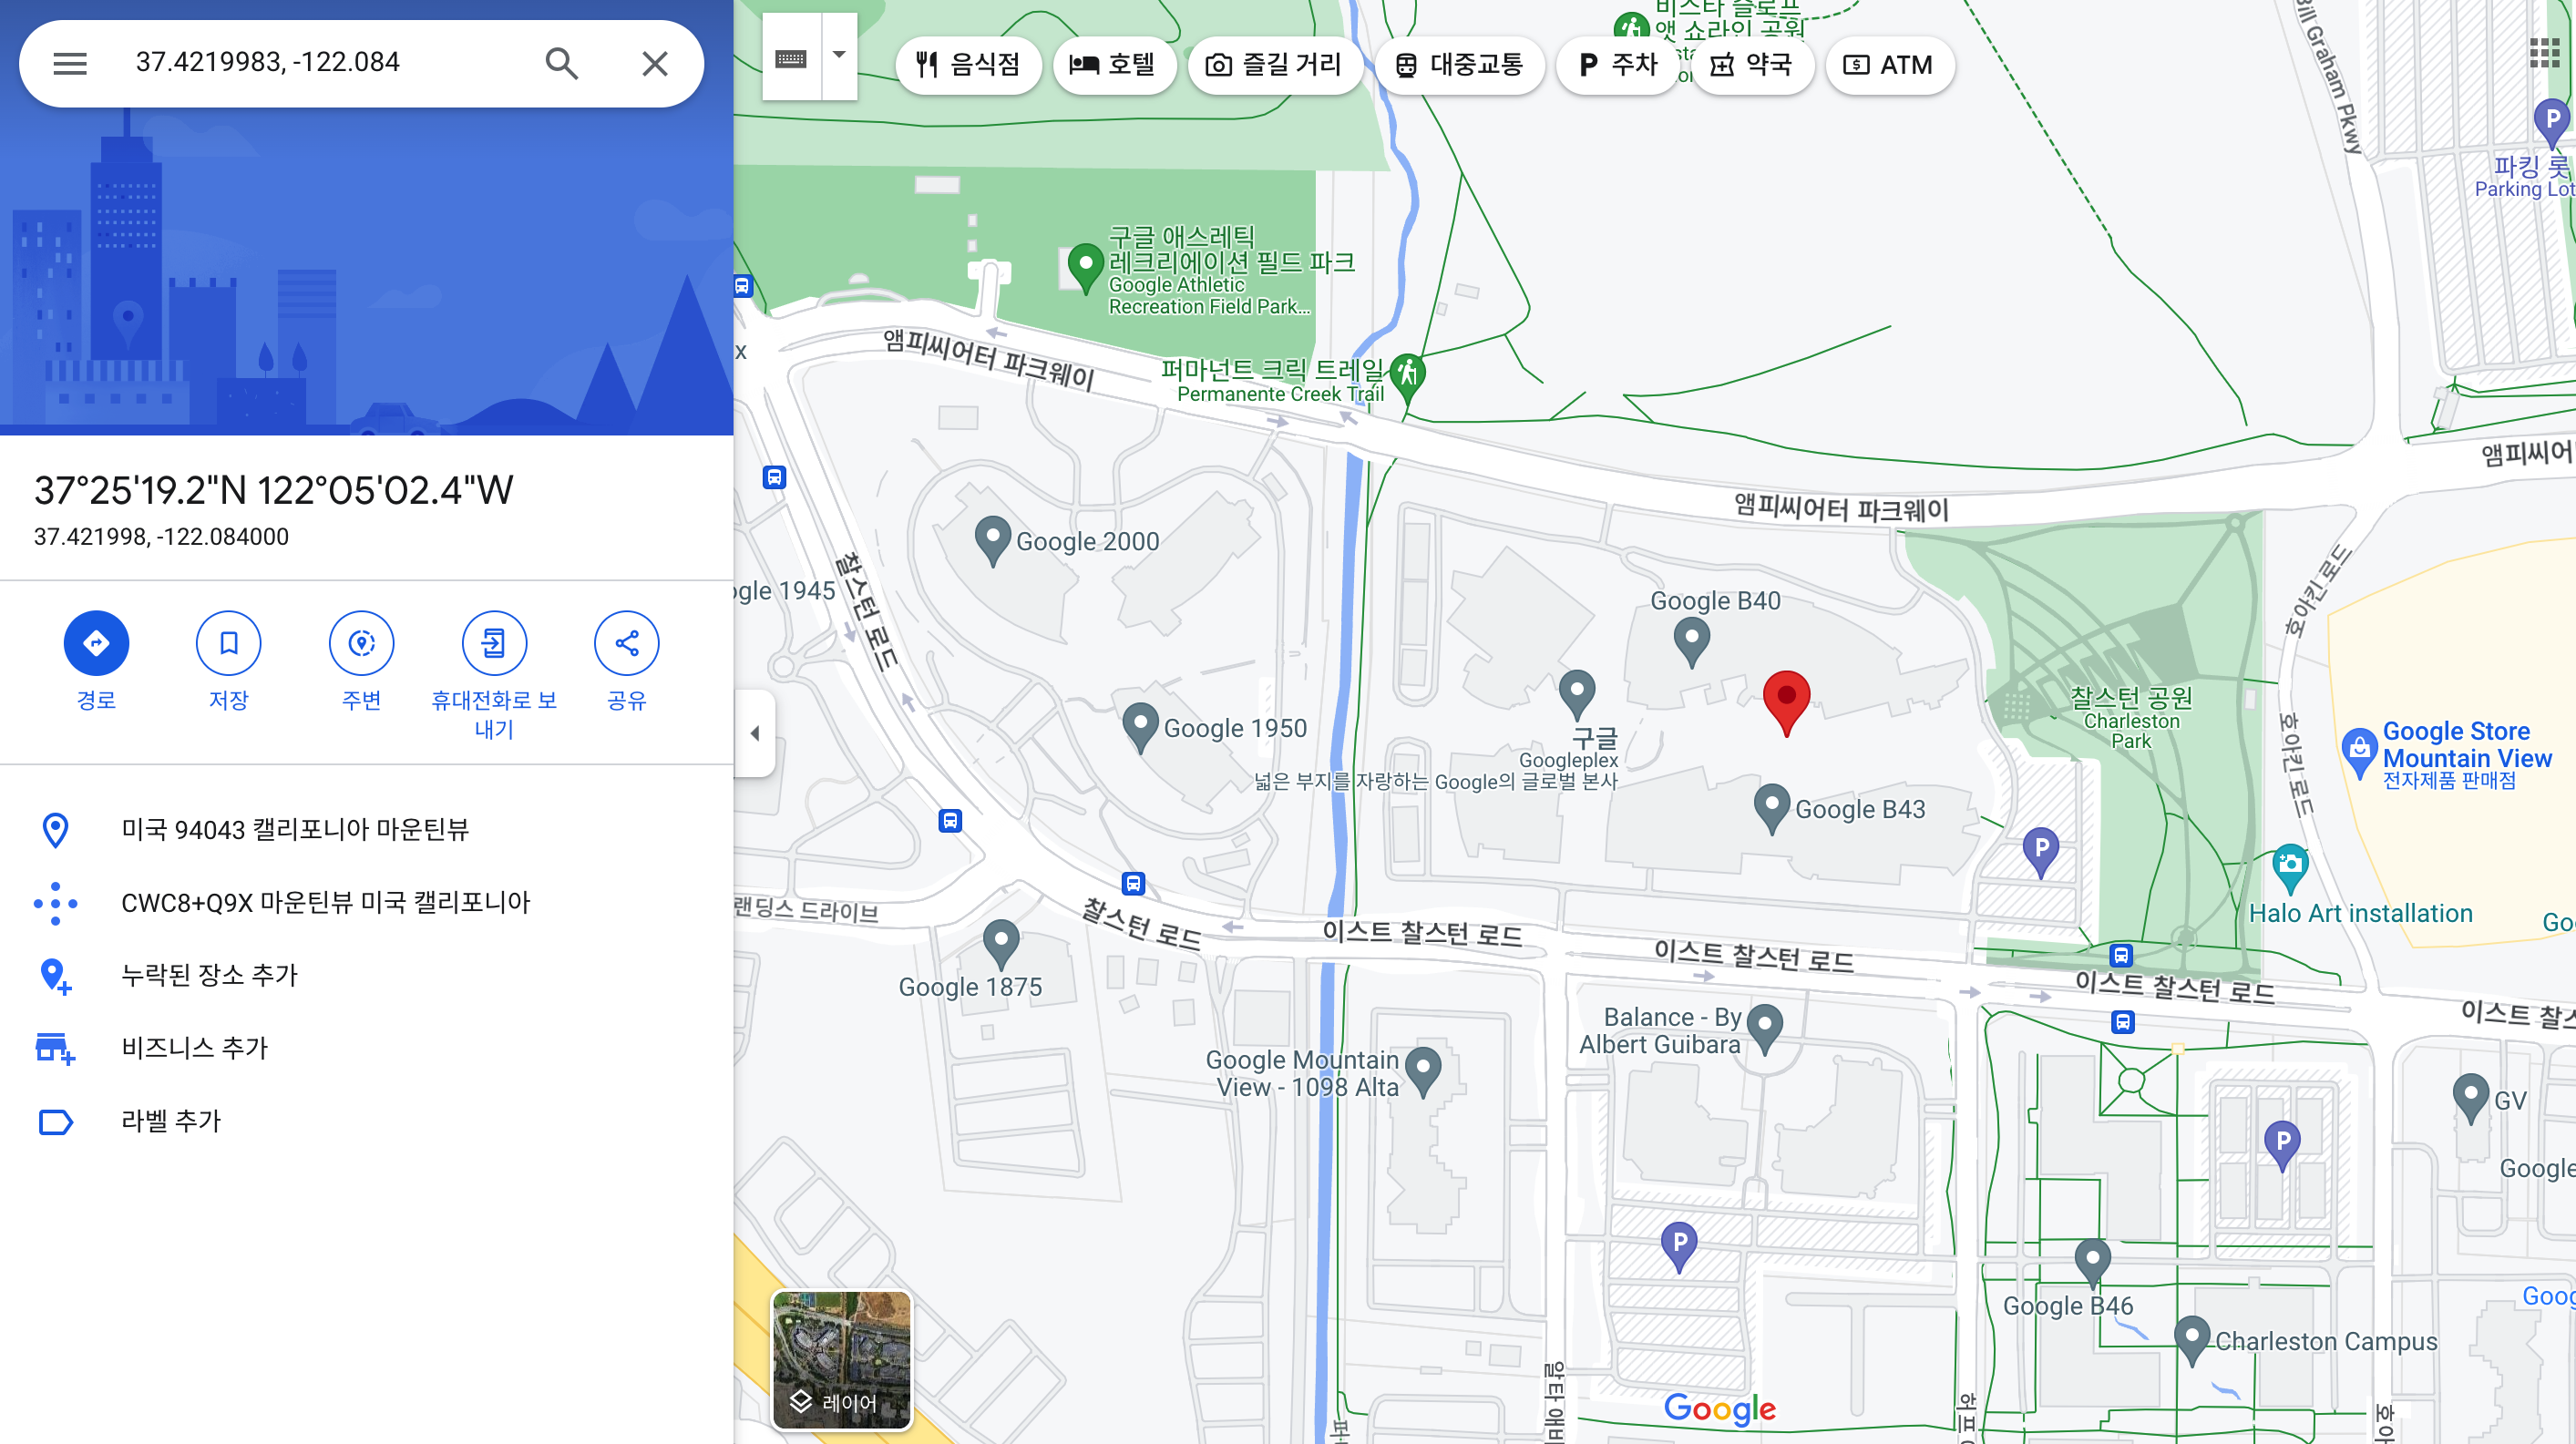Clear the search with X icon
Screen dimensions: 2576x1444
coord(654,63)
